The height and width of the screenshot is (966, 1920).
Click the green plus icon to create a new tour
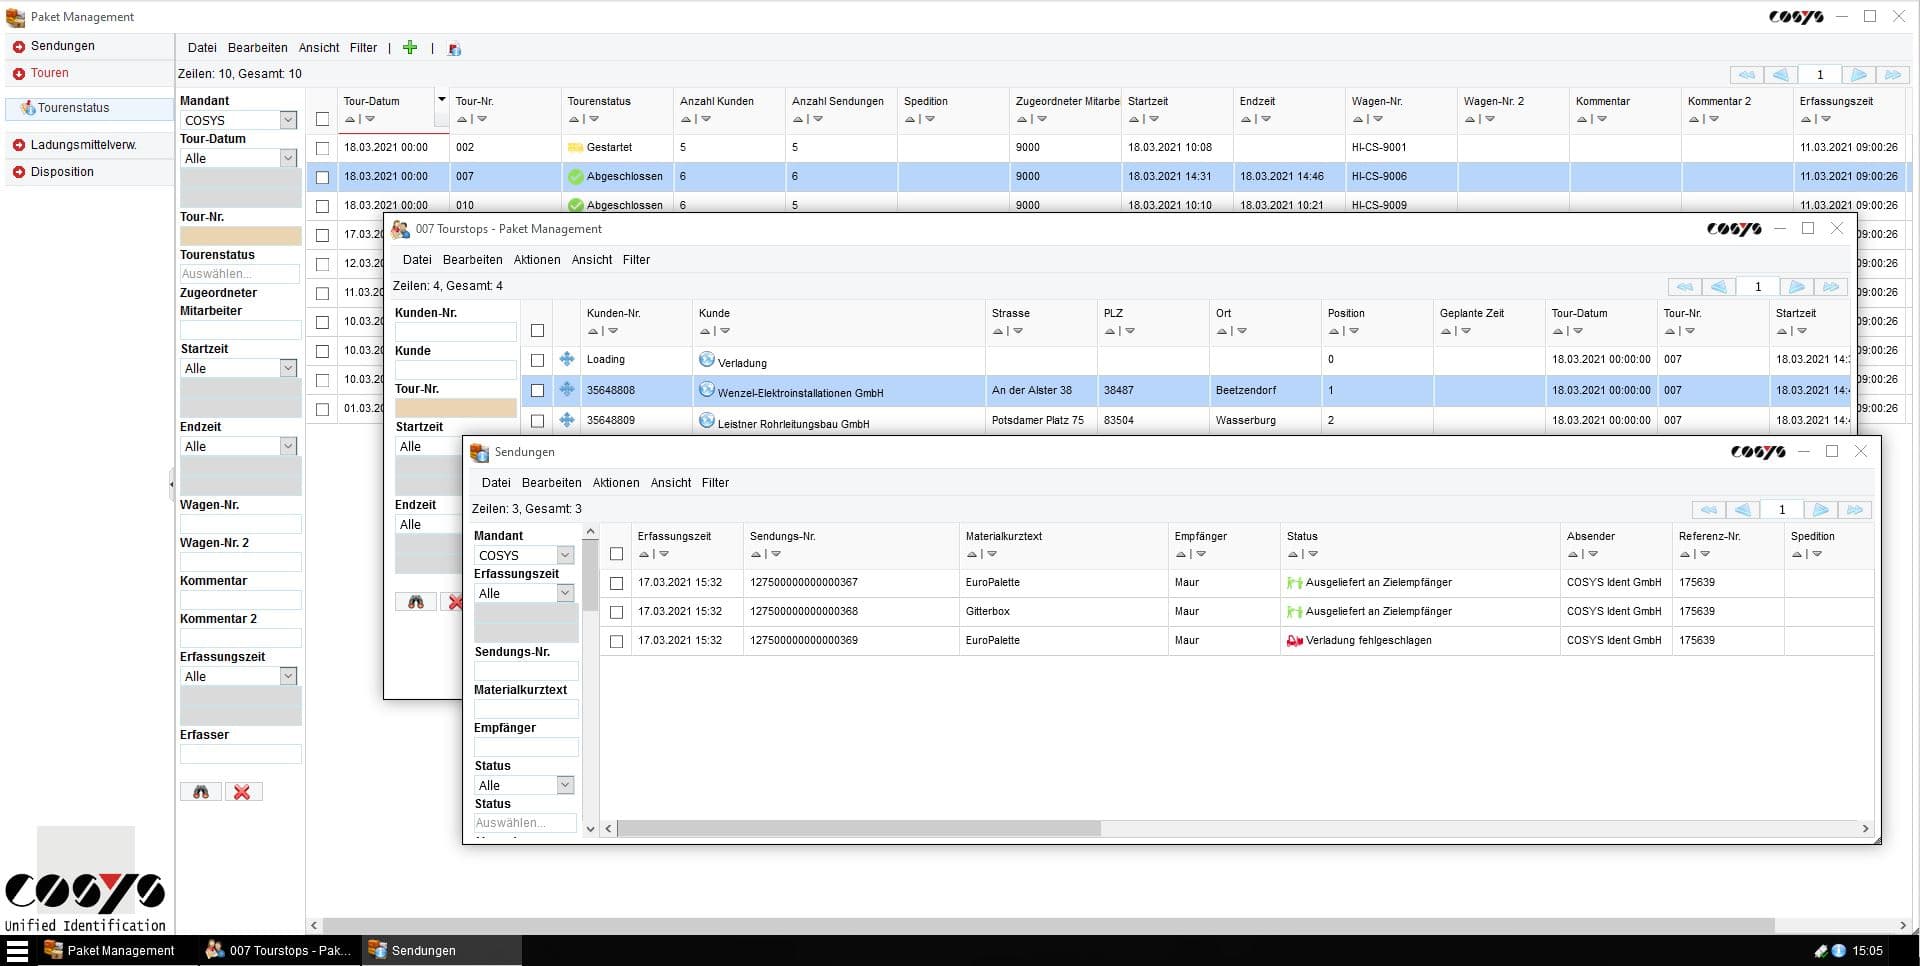(x=410, y=47)
